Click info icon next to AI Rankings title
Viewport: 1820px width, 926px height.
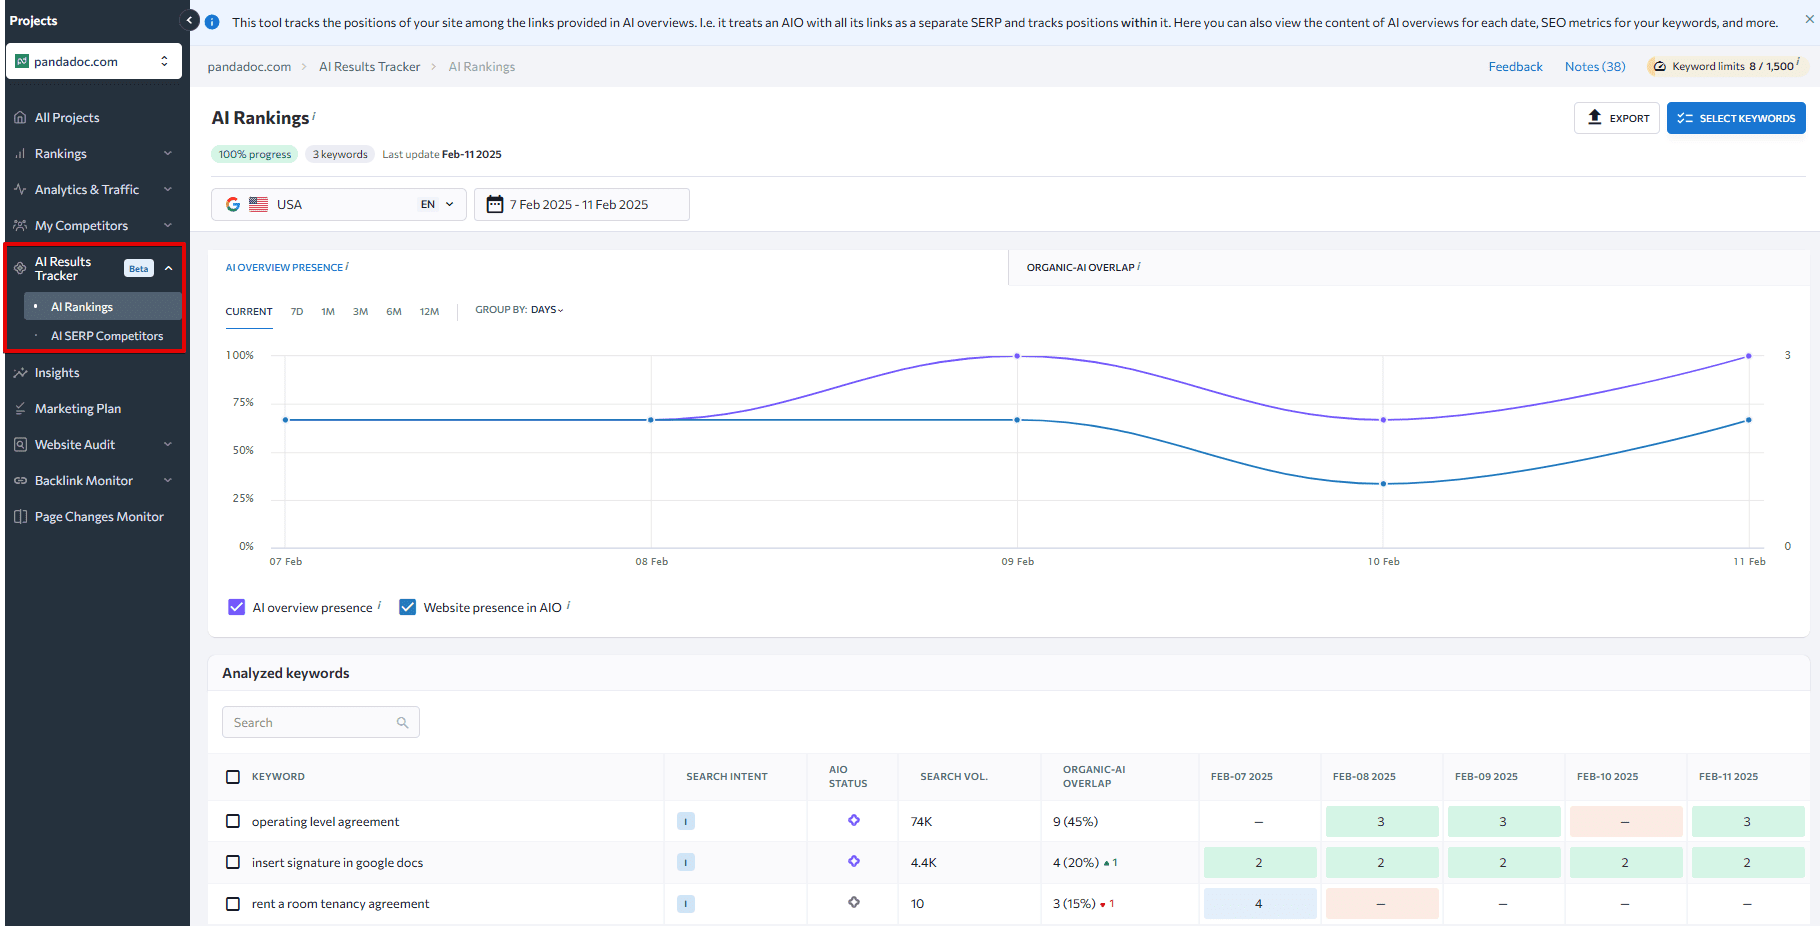[x=314, y=115]
